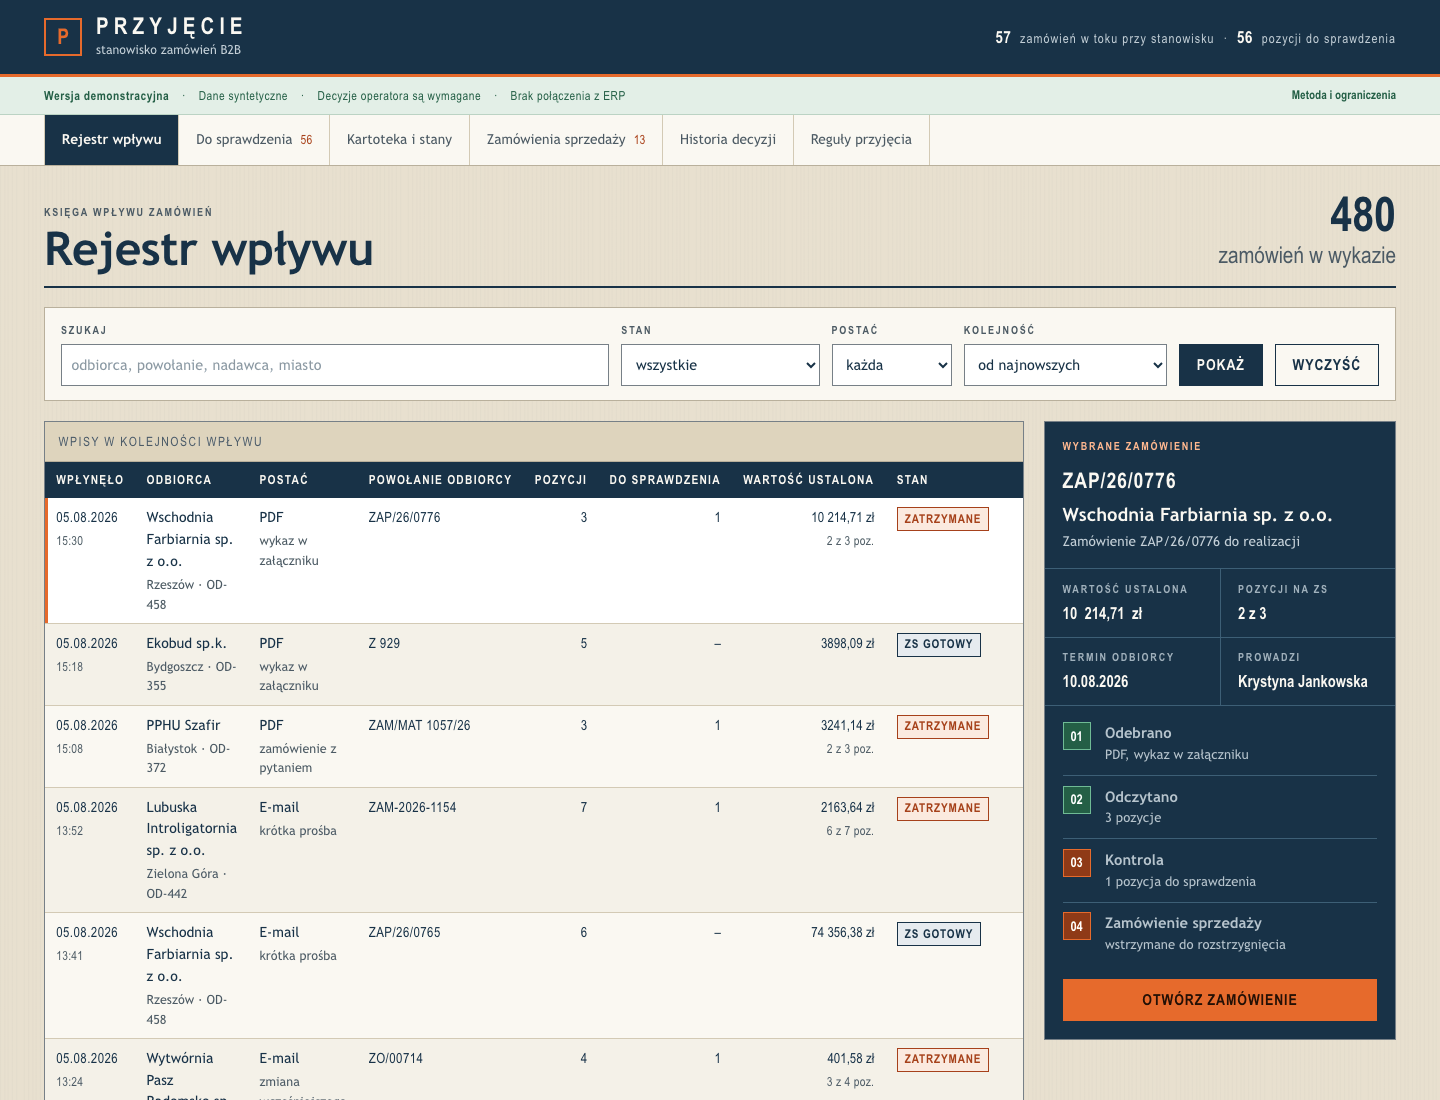Click PPHU Szafir recipient name
The height and width of the screenshot is (1100, 1440).
(183, 725)
